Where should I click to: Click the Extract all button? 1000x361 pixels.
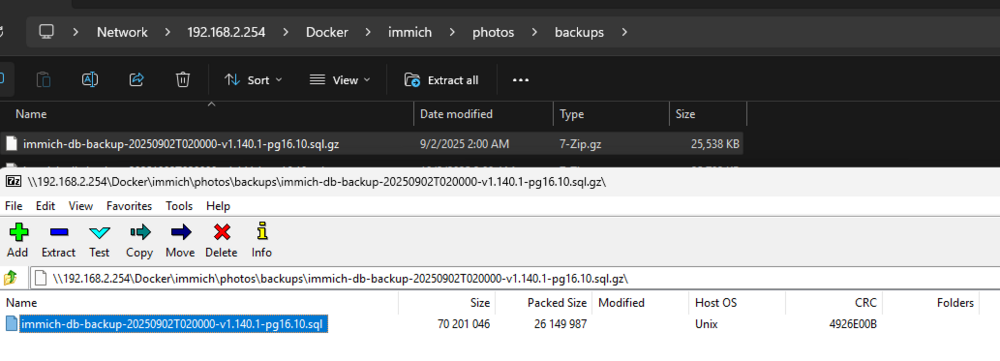pos(441,80)
